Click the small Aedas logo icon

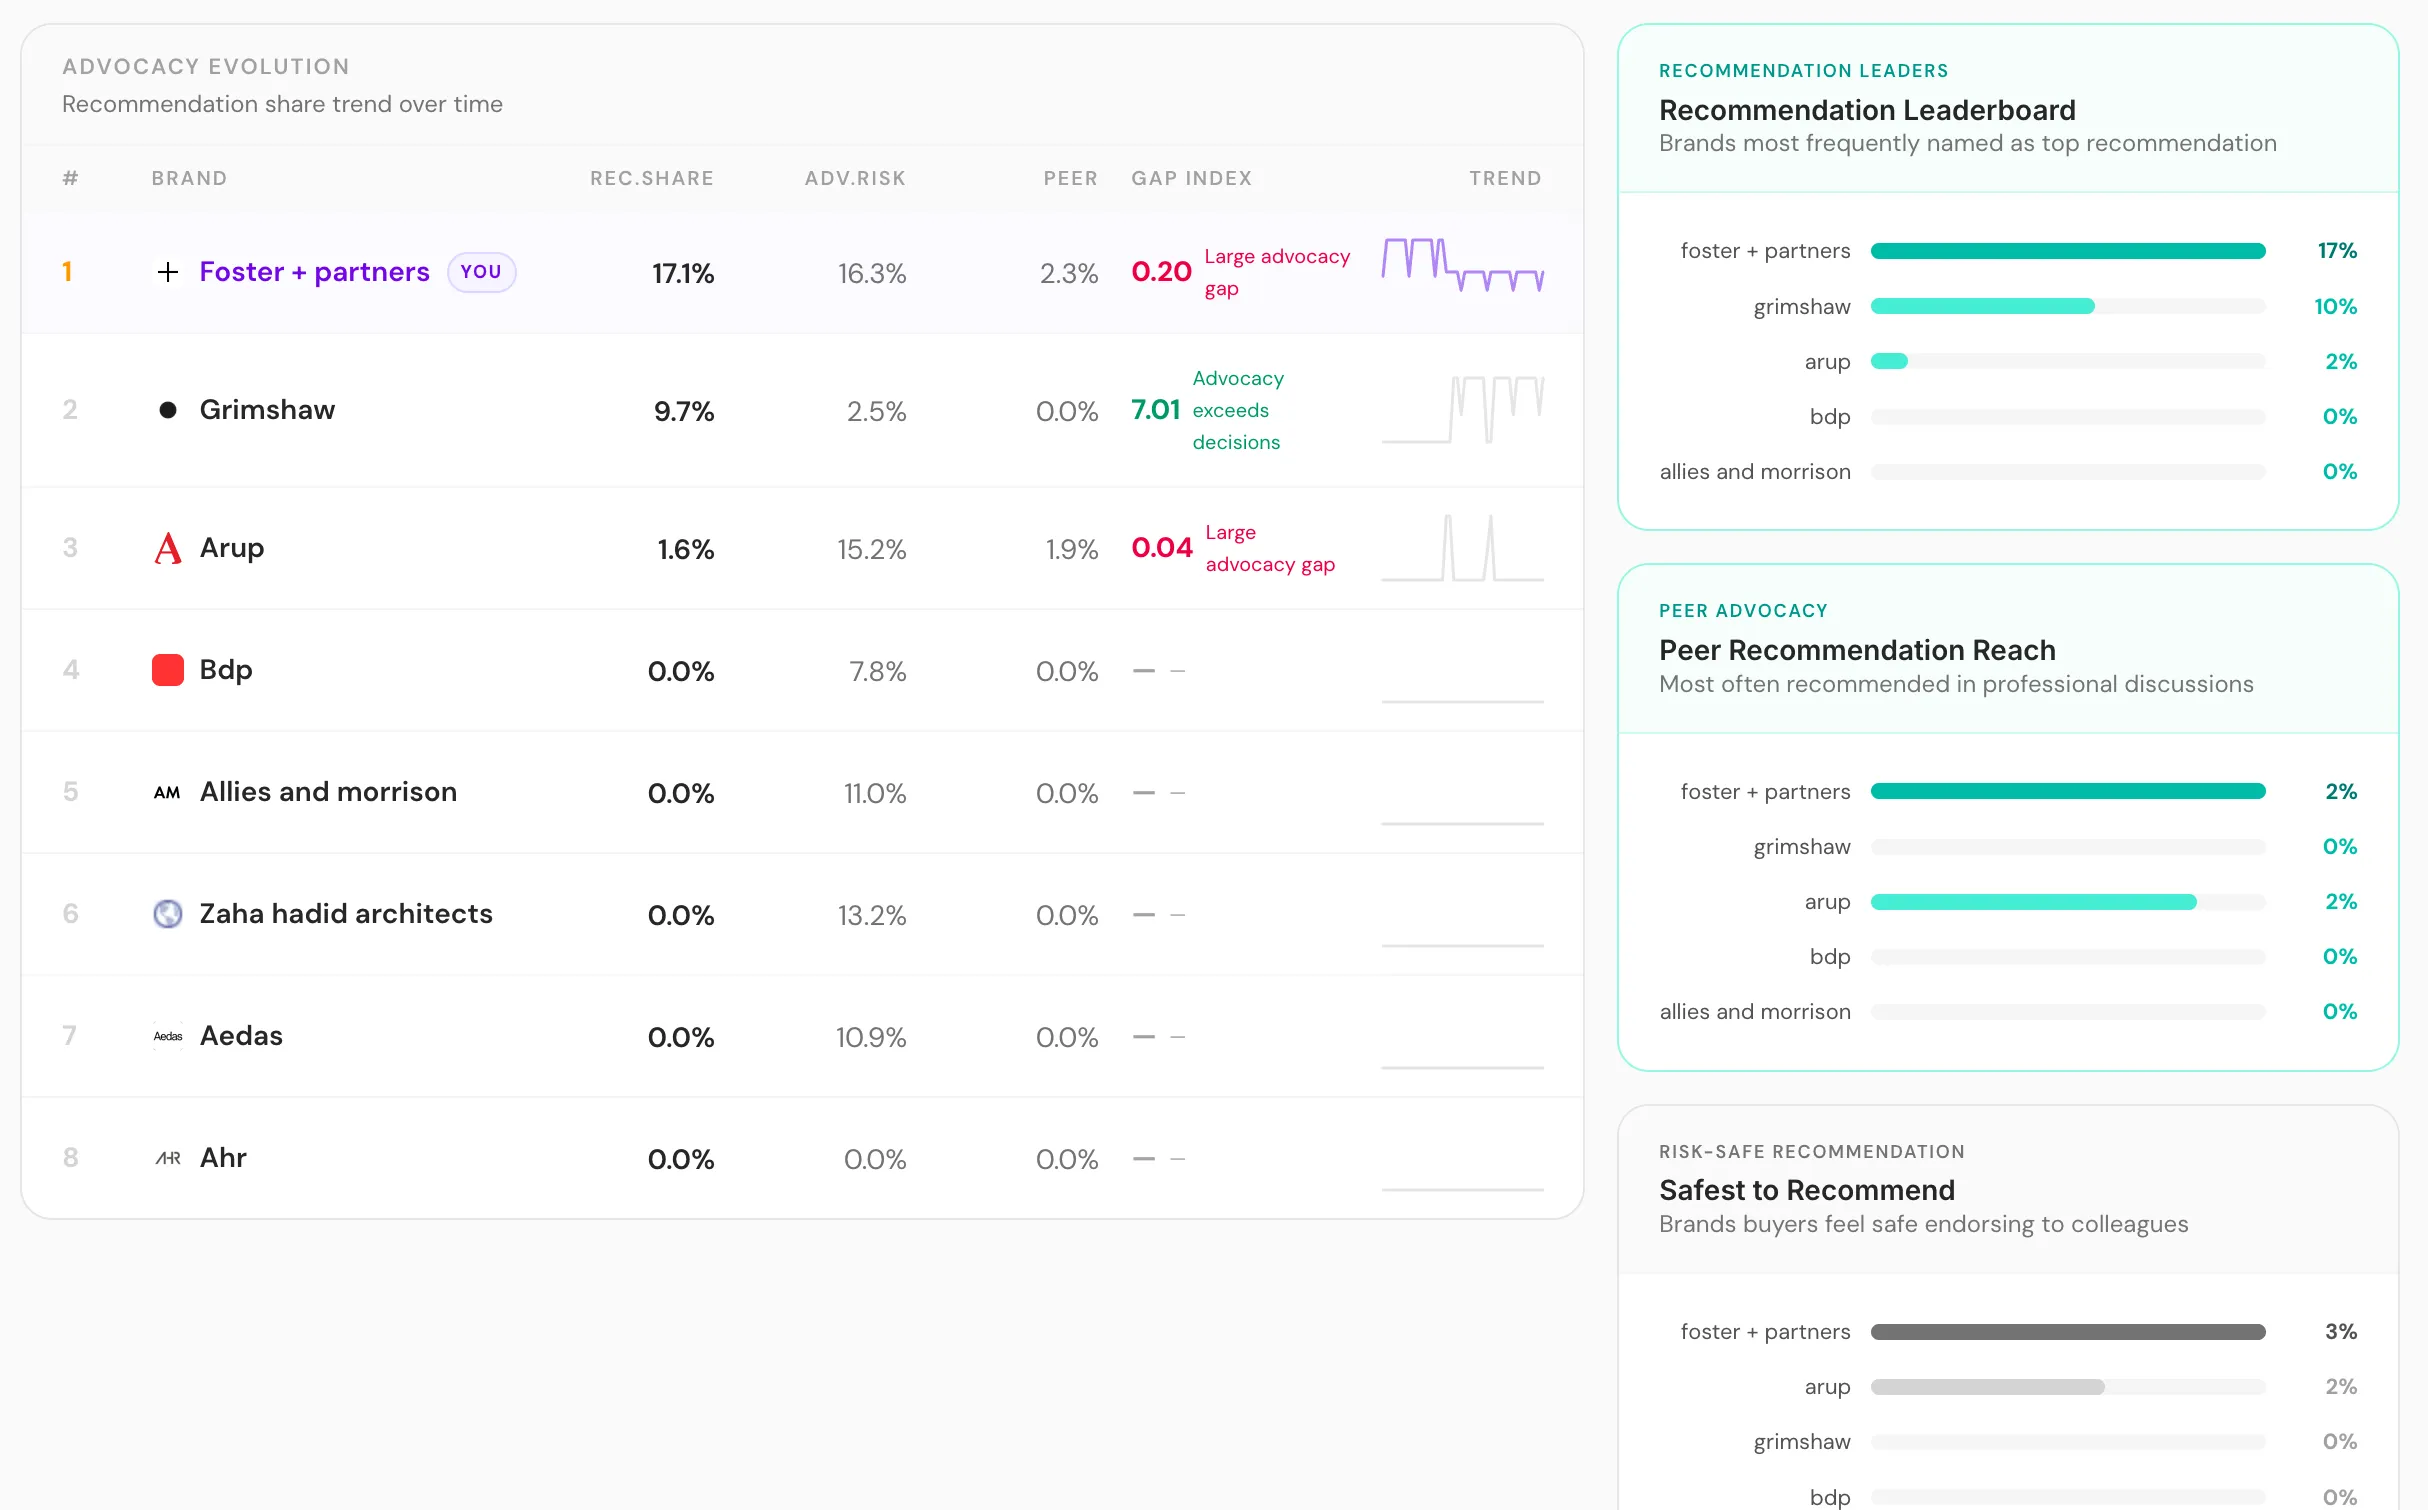click(x=168, y=1036)
